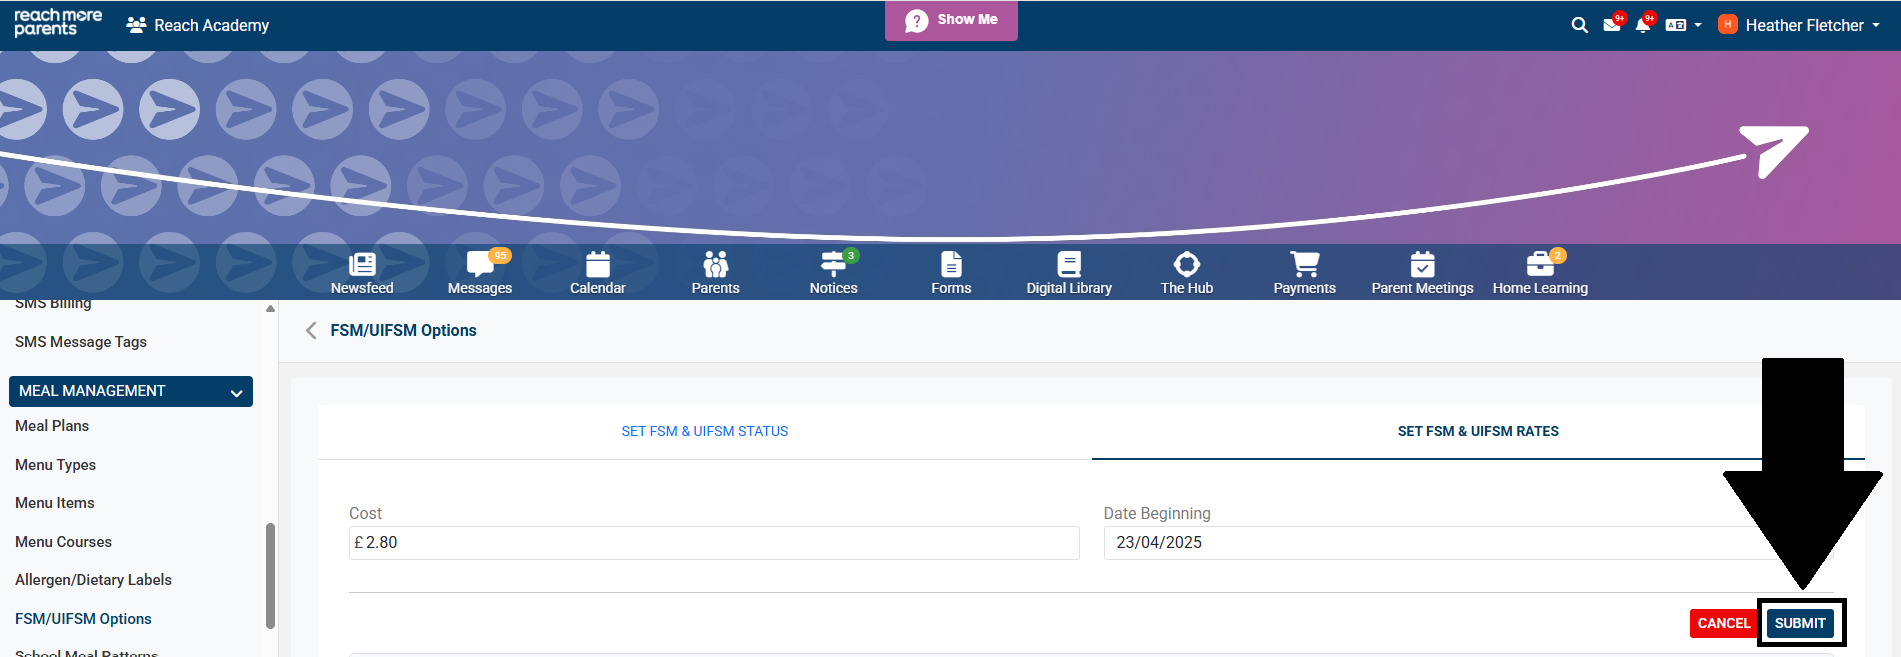The height and width of the screenshot is (657, 1901).
Task: Open the Payments cart icon
Action: coord(1304,265)
